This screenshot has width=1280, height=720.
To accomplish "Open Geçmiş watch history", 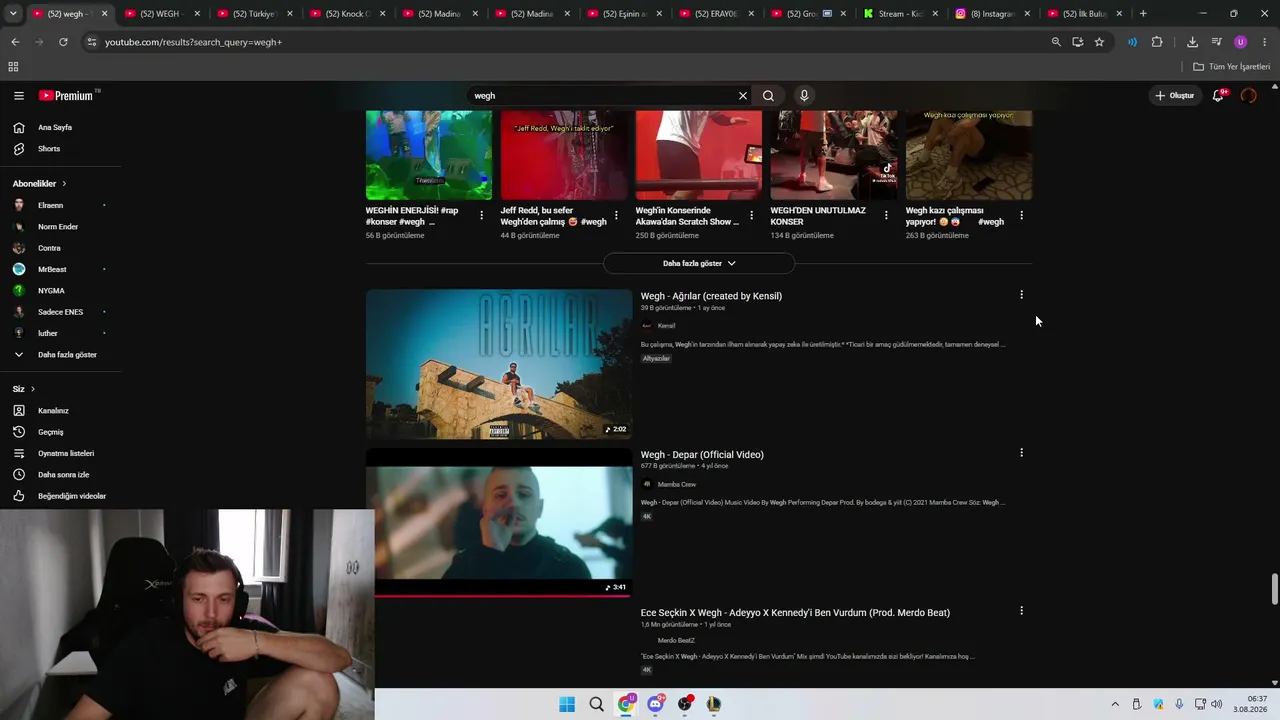I will 50,432.
